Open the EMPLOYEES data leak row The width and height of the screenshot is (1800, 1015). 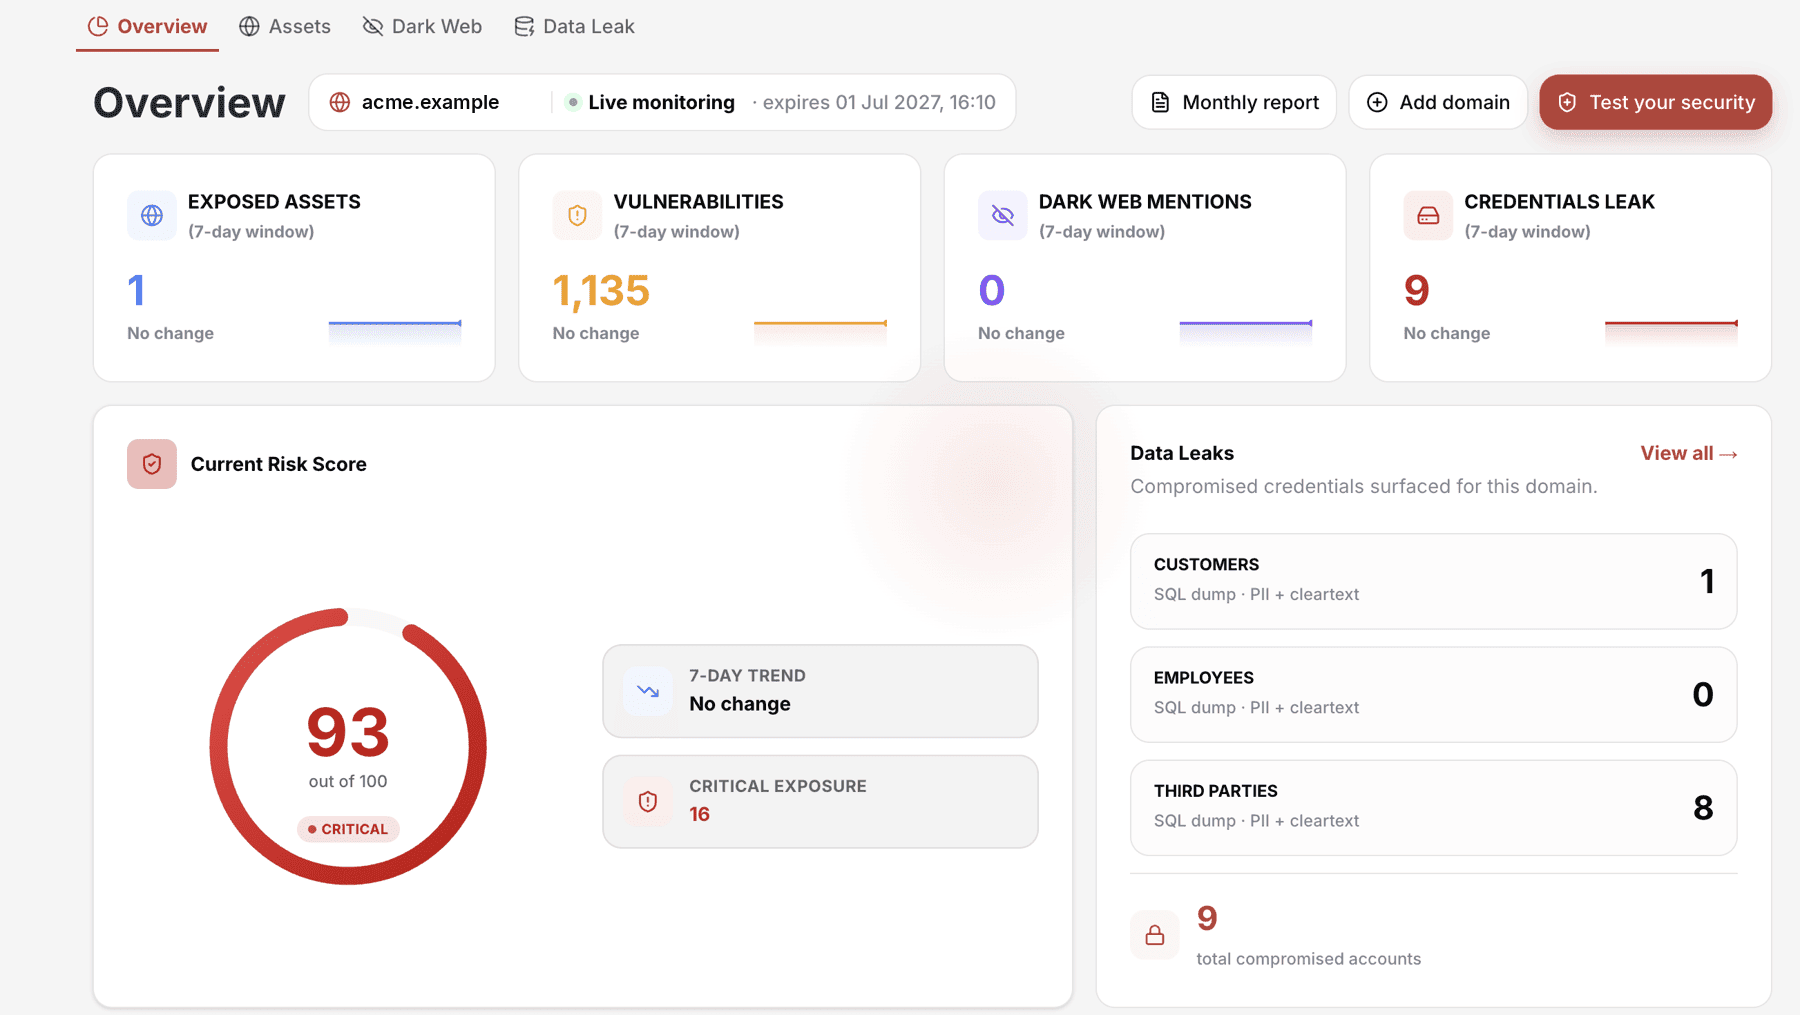(1433, 694)
